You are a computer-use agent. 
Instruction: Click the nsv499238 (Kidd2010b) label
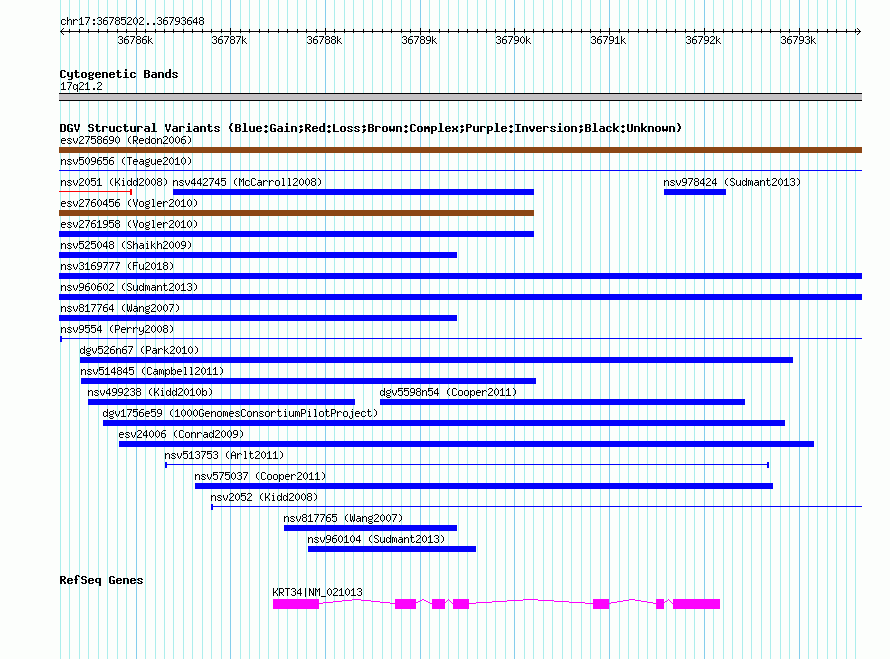point(150,392)
